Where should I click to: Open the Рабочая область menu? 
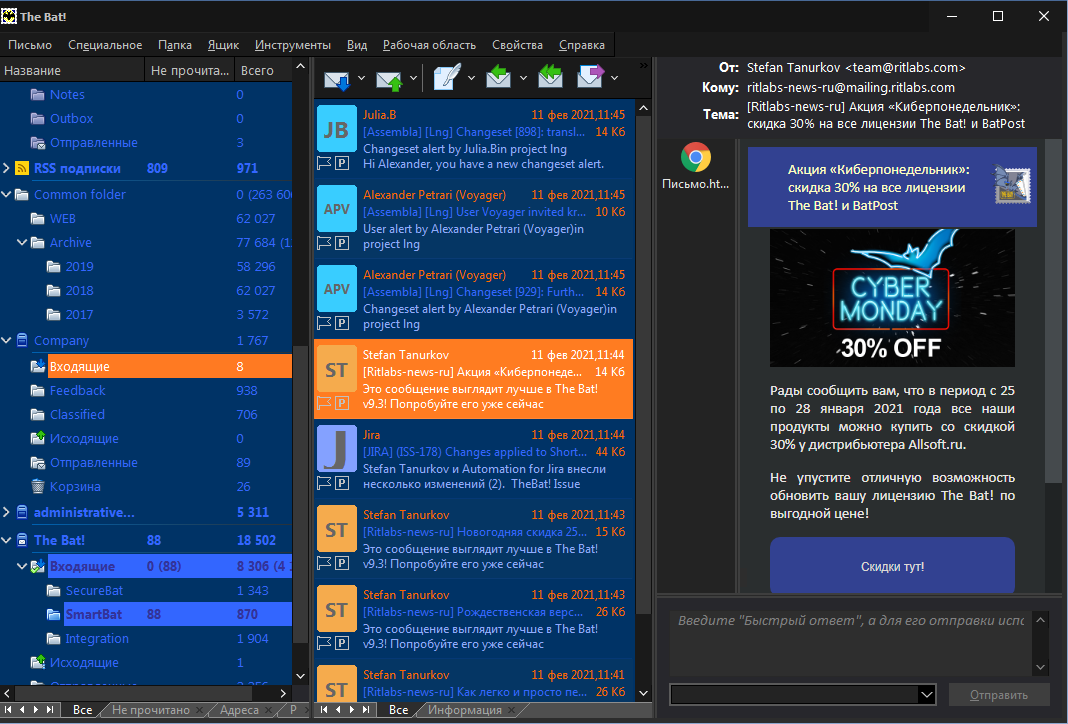pos(429,45)
